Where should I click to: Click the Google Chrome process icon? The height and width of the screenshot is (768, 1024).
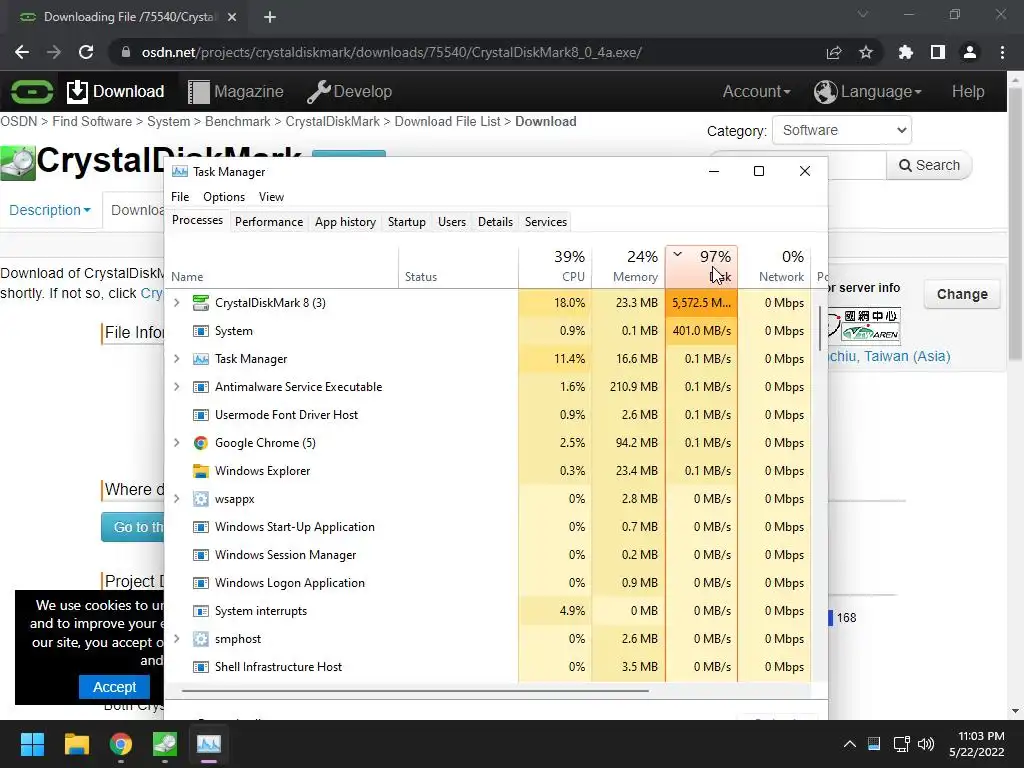pyautogui.click(x=200, y=443)
